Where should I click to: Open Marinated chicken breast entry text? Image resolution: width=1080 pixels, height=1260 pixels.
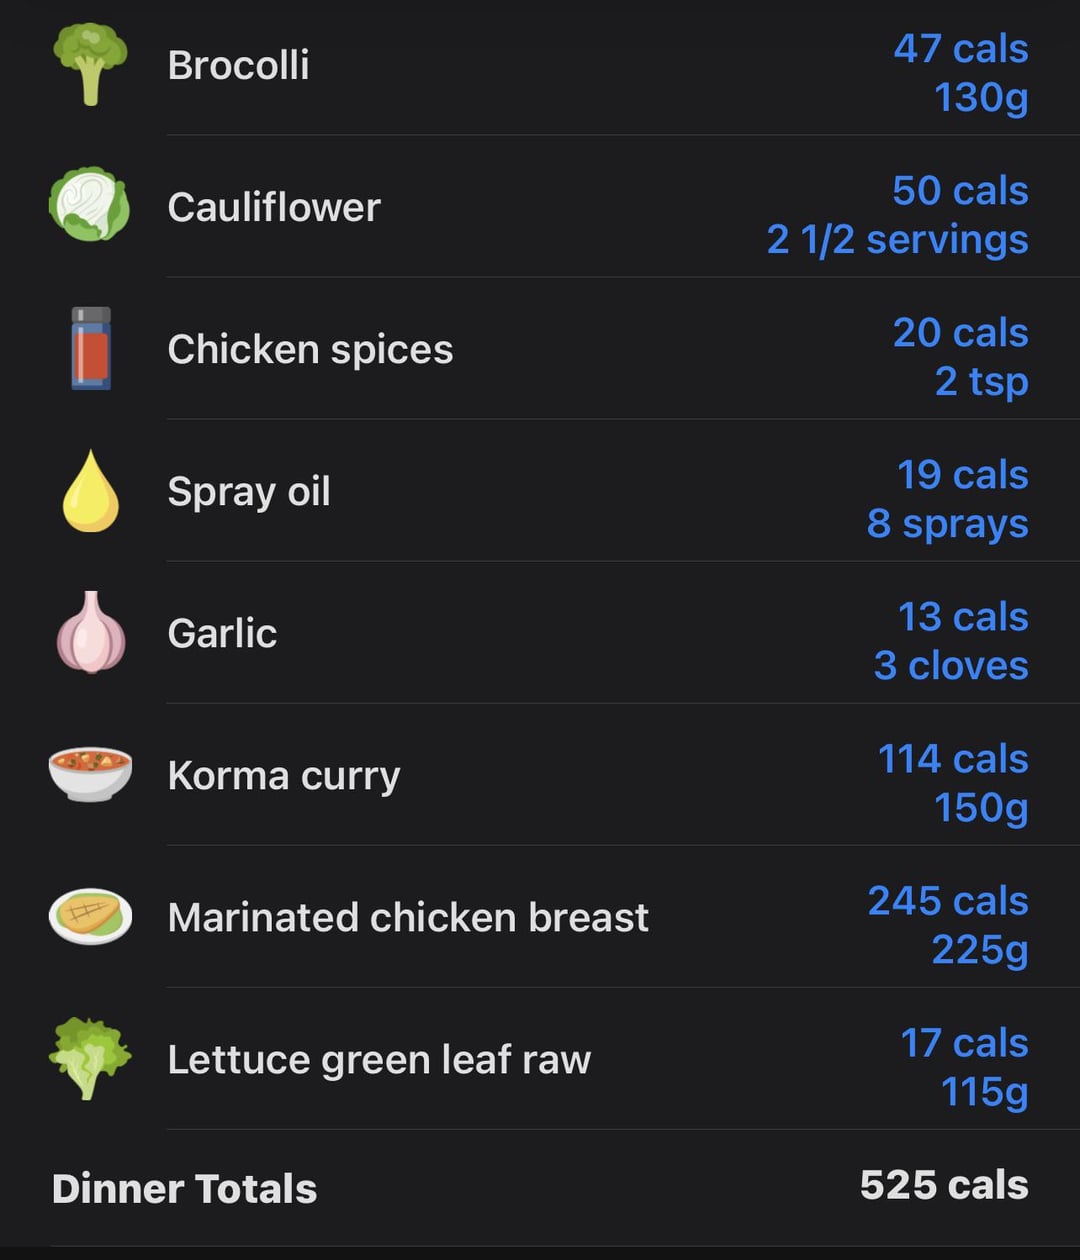coord(408,917)
